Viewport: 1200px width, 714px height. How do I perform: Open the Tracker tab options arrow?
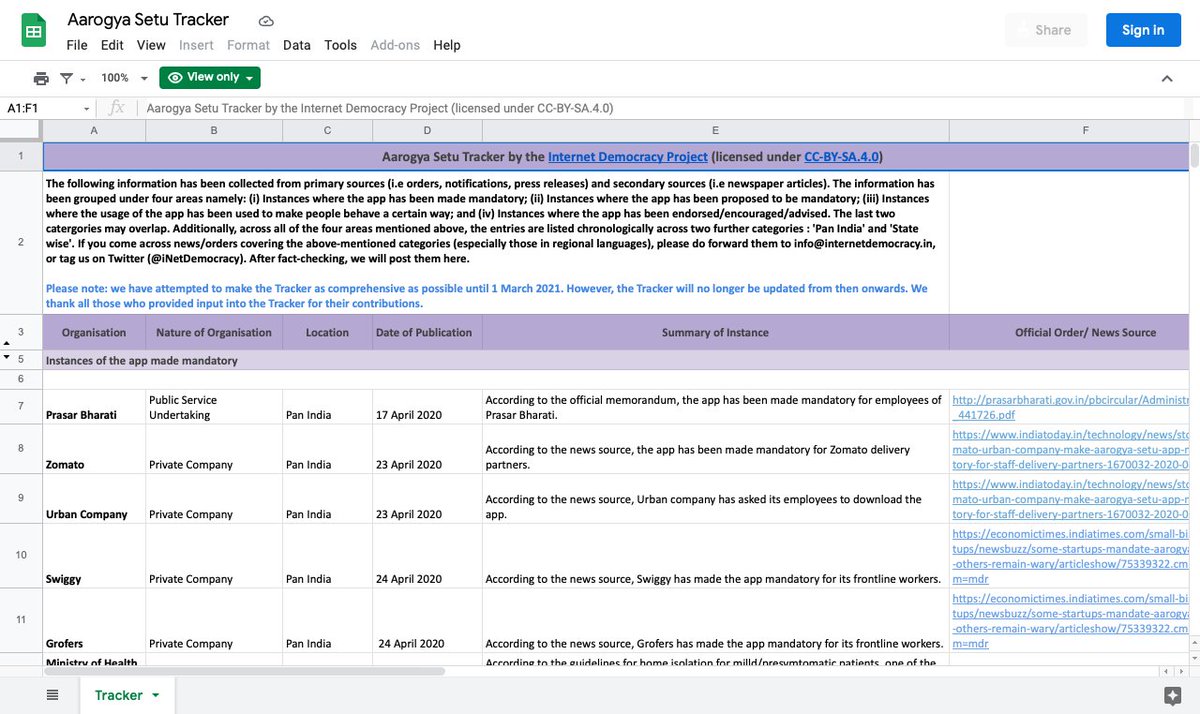pos(155,695)
